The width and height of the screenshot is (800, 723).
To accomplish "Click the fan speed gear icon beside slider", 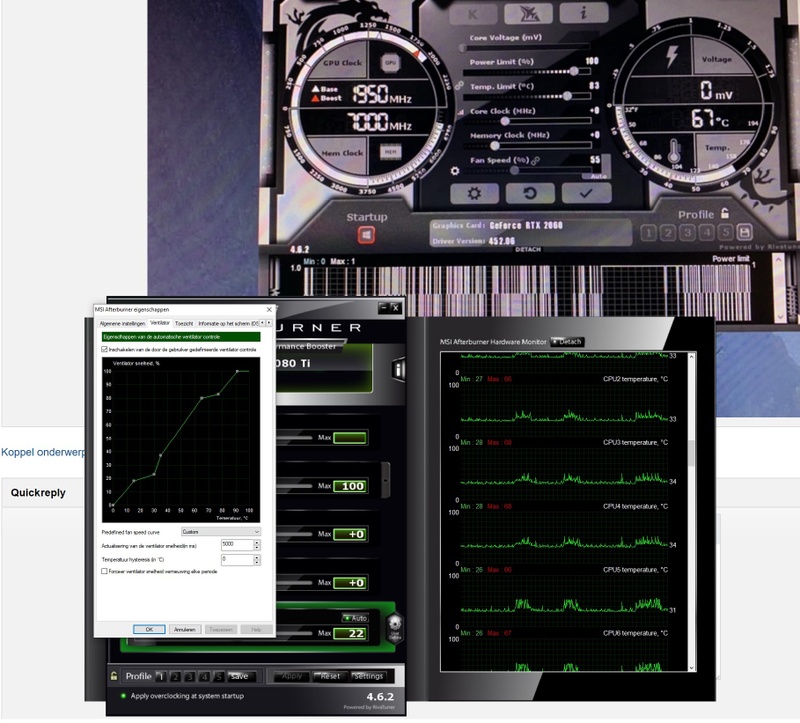I will [455, 171].
